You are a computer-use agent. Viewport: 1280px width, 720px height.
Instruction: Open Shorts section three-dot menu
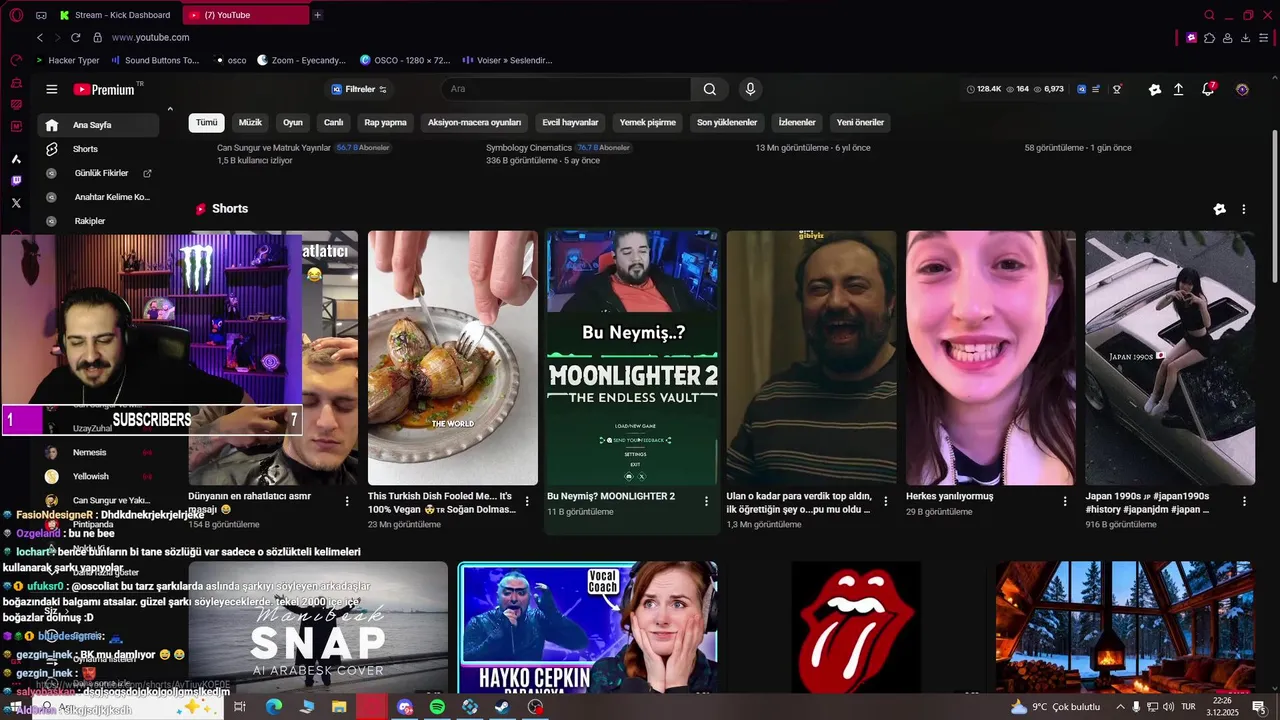(1244, 209)
